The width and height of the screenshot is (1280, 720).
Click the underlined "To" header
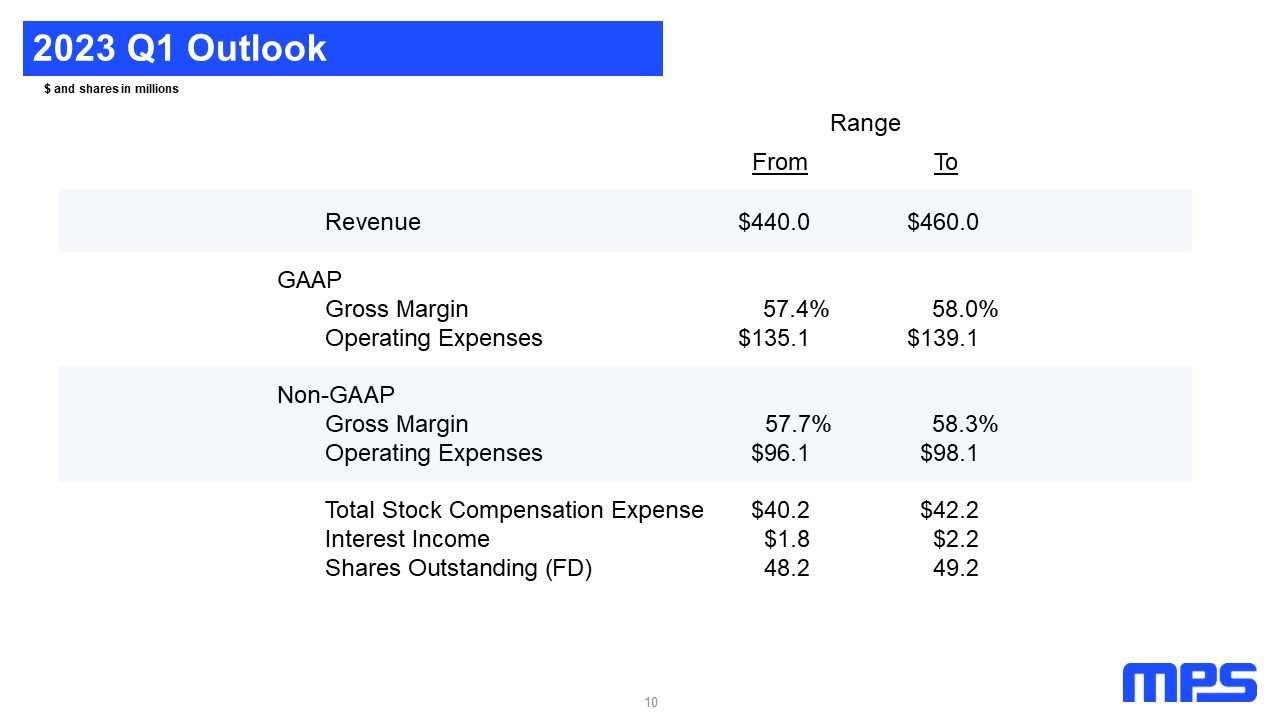pyautogui.click(x=945, y=162)
